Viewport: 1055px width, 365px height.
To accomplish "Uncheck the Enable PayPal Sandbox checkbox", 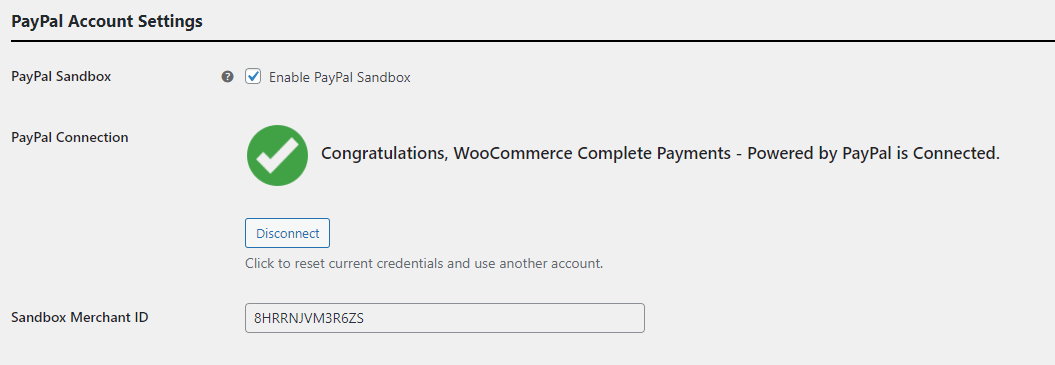I will [x=253, y=76].
